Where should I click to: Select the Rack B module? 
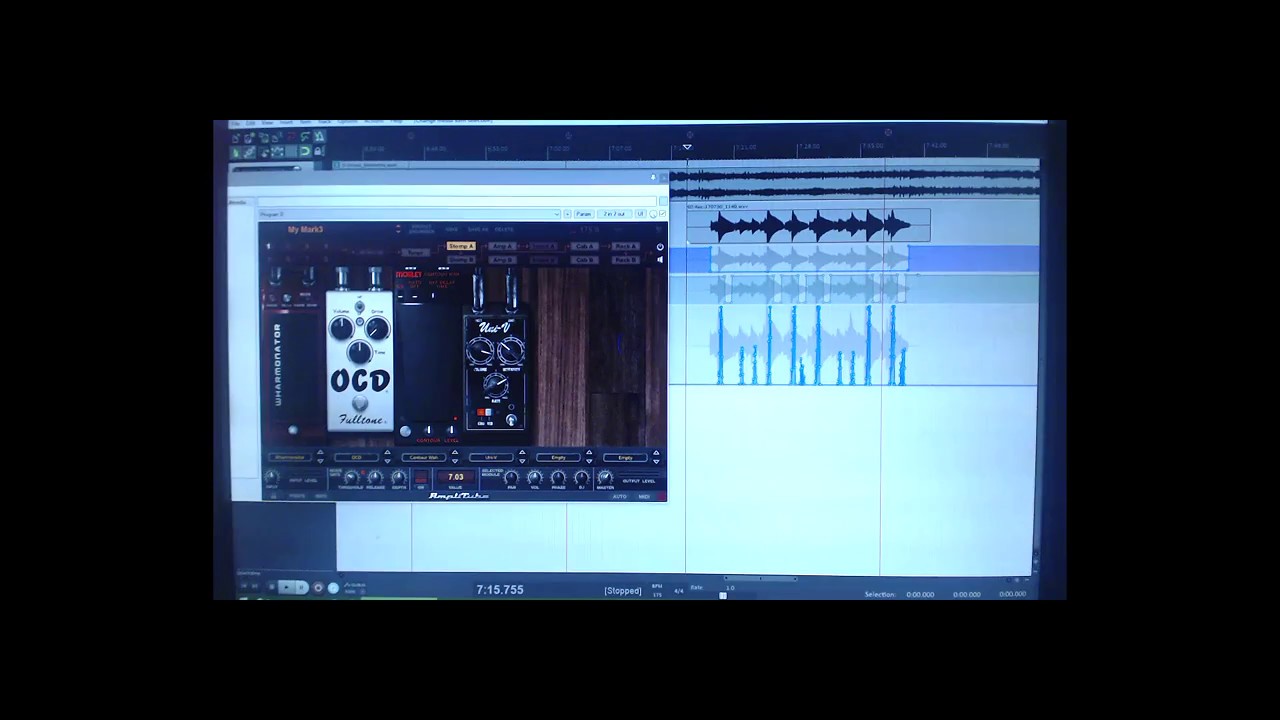(626, 260)
